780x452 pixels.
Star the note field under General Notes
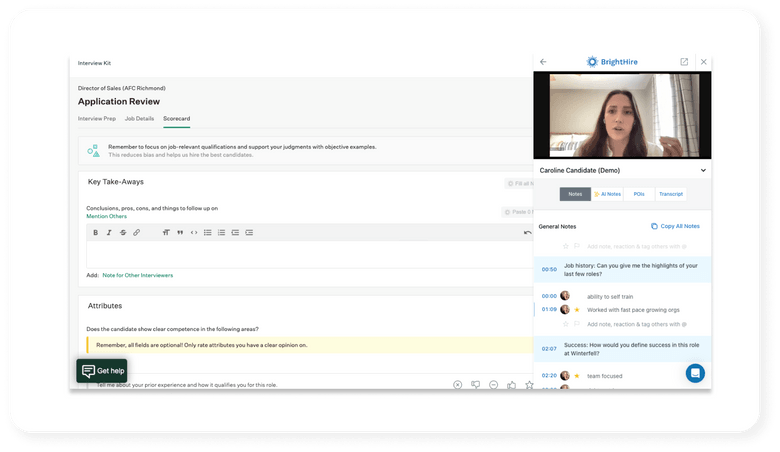coord(566,246)
